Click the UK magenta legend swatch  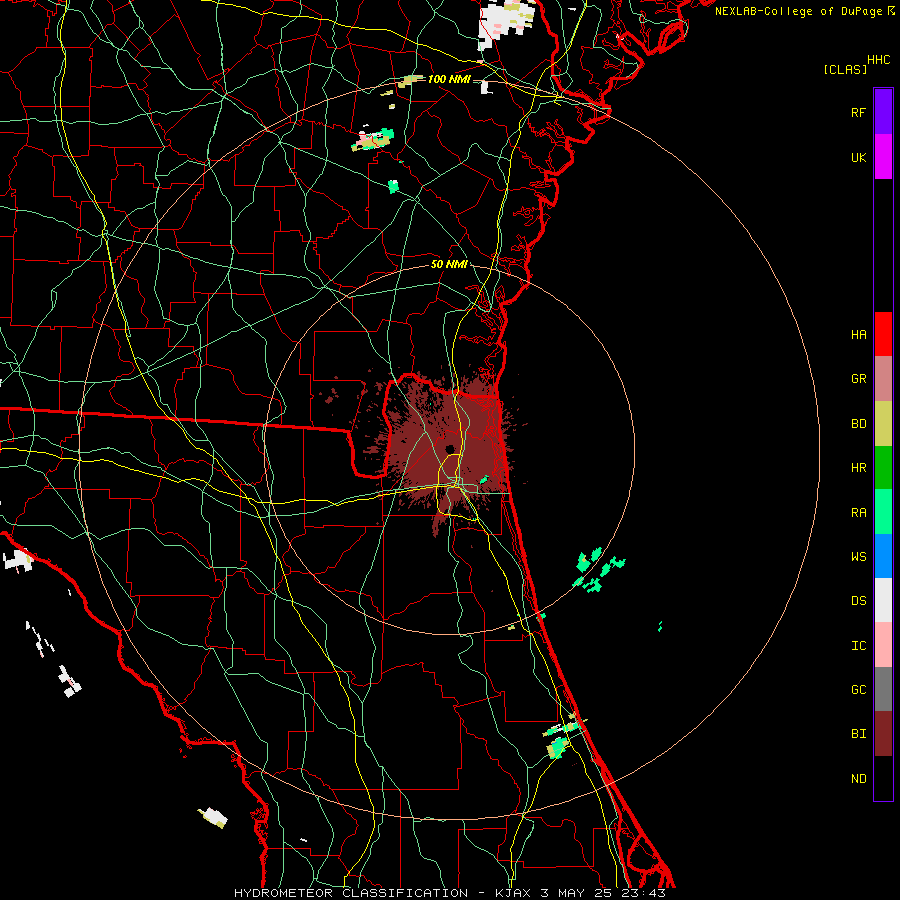[883, 157]
